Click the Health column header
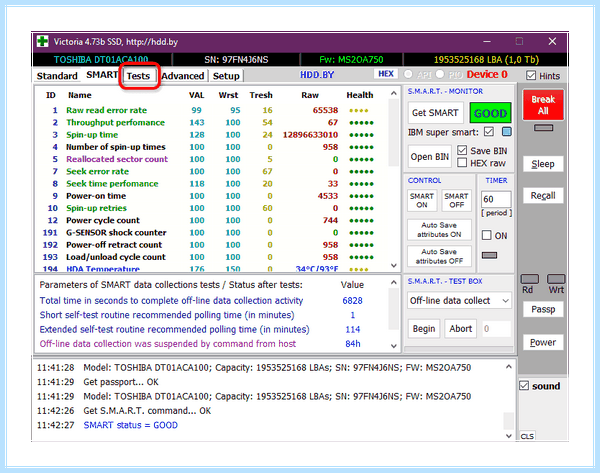The width and height of the screenshot is (600, 473). tap(360, 95)
